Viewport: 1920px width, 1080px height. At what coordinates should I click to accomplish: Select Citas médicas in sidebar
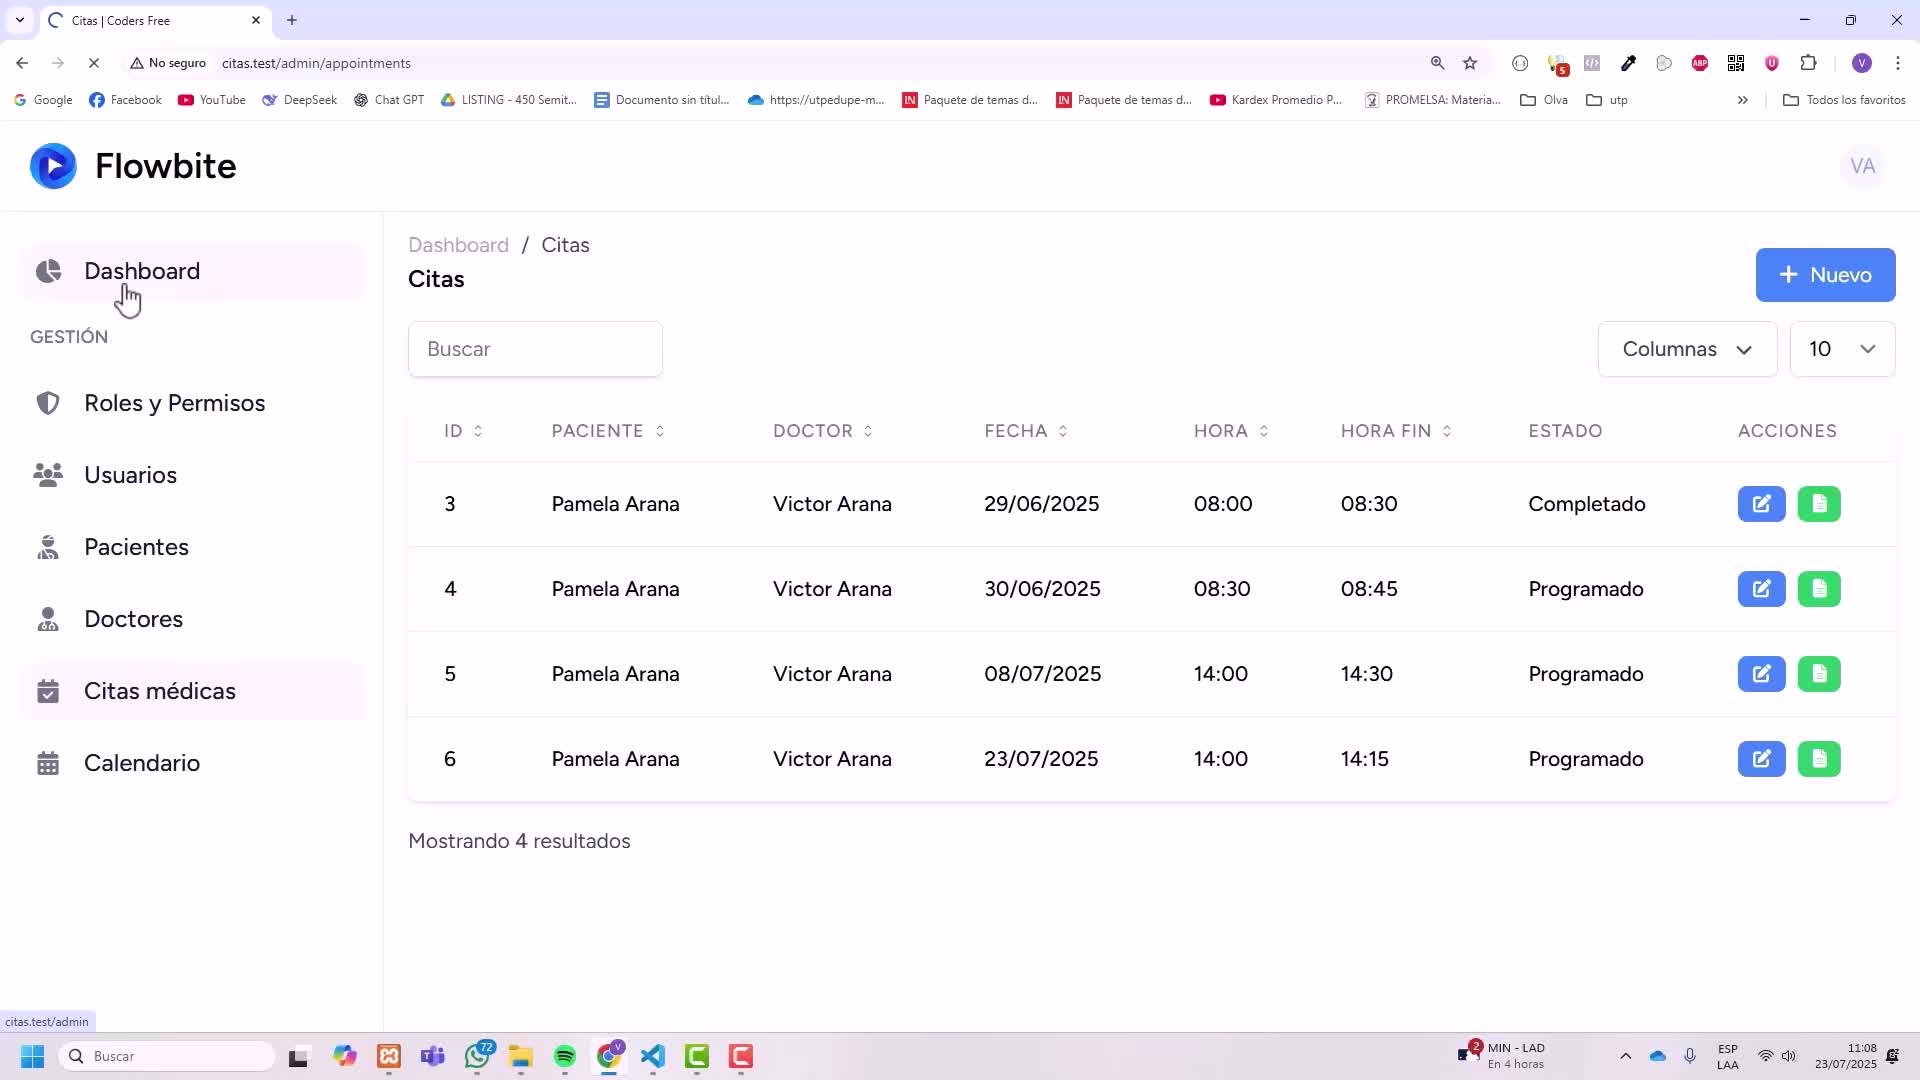coord(191,691)
